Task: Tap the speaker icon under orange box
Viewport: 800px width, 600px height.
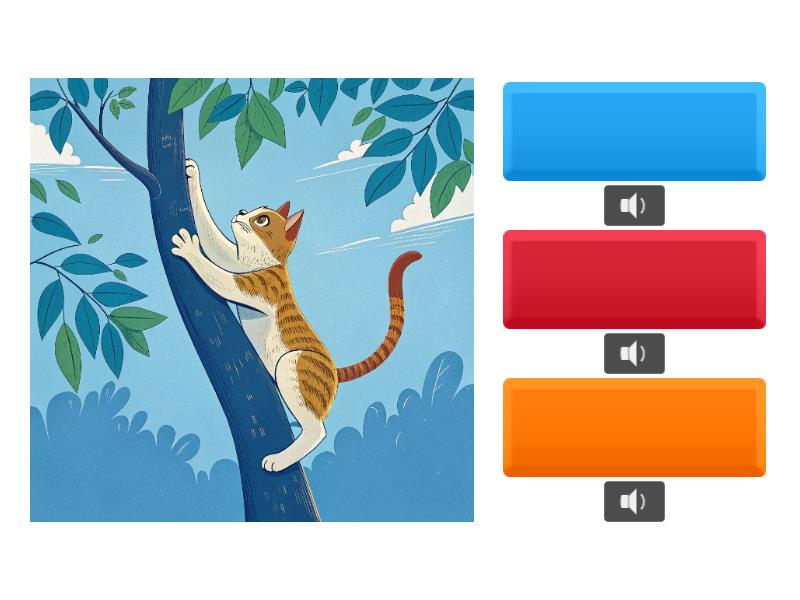Action: (x=633, y=502)
